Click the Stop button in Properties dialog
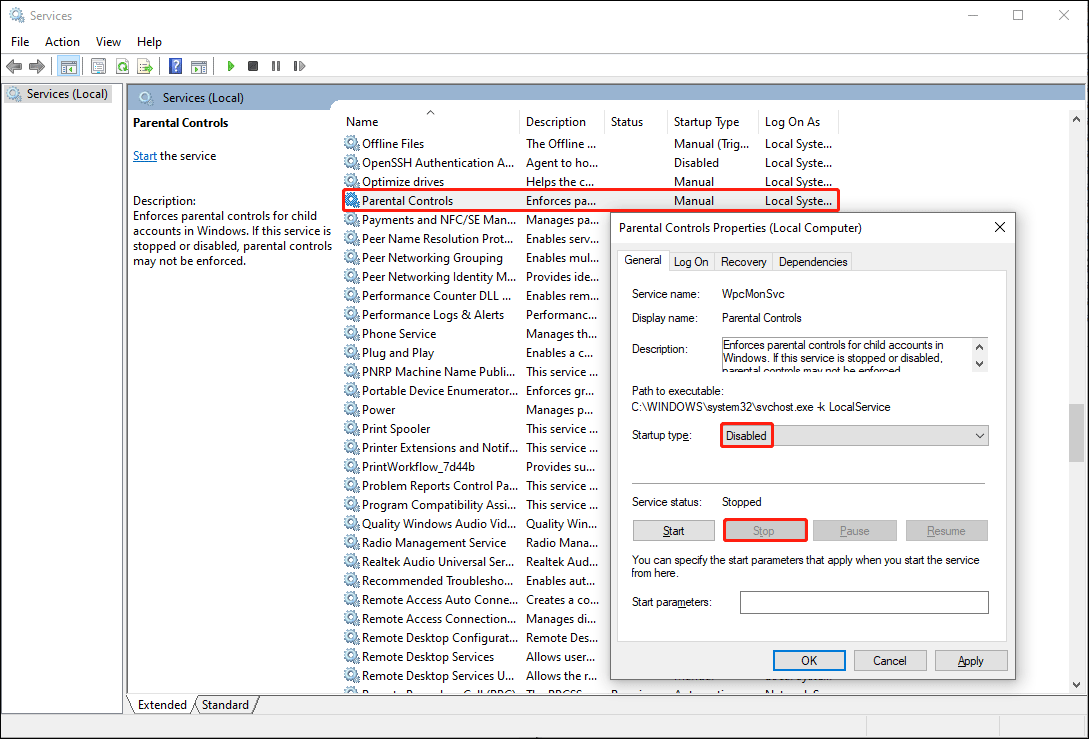The height and width of the screenshot is (739, 1089). 765,531
